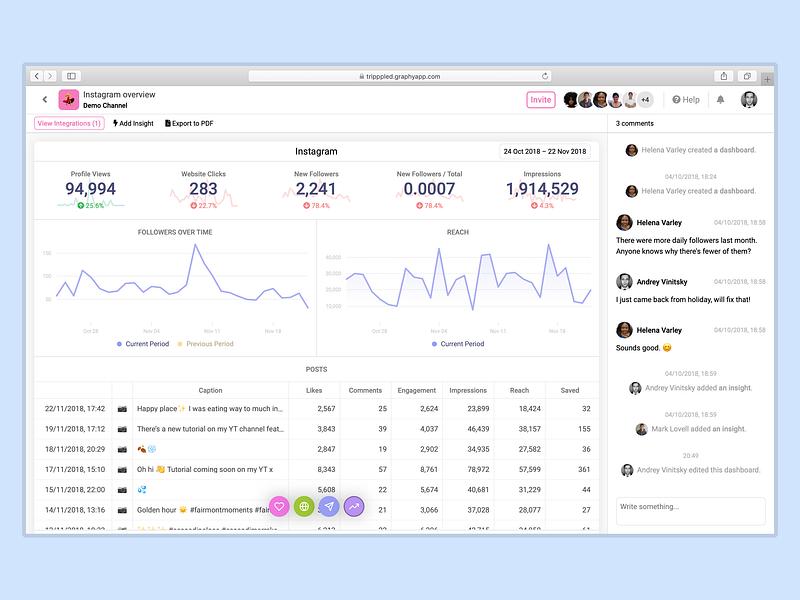Open the New Followers / Total 0.0007 metric
The height and width of the screenshot is (600, 800).
(429, 190)
